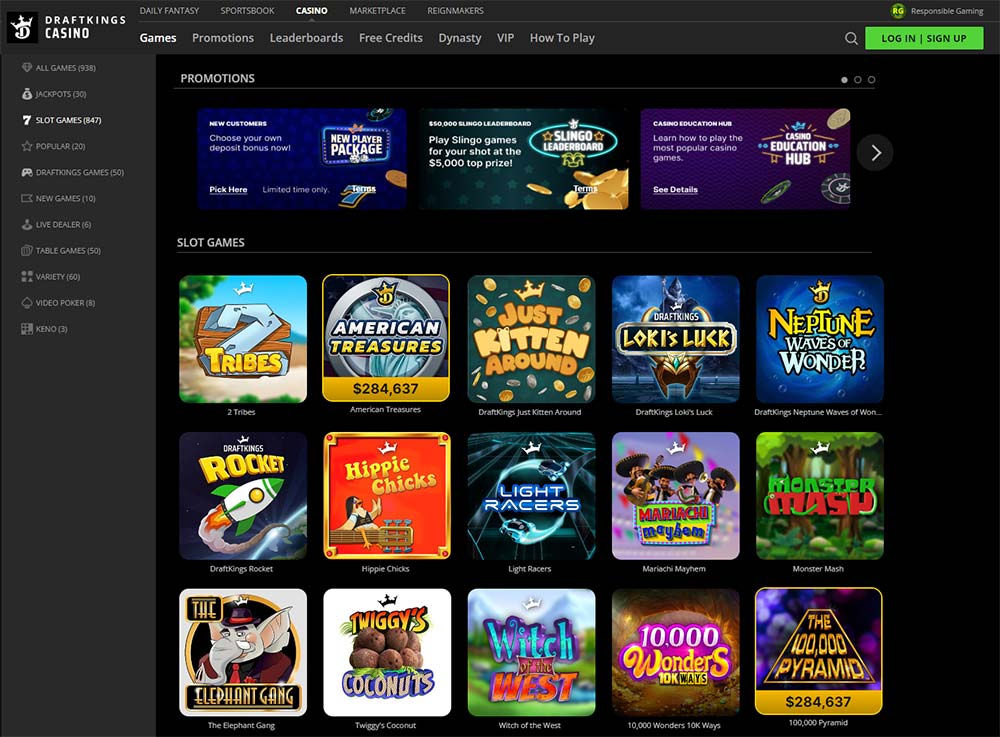The image size is (1000, 737).
Task: Open the Sportsbook tab
Action: (247, 11)
